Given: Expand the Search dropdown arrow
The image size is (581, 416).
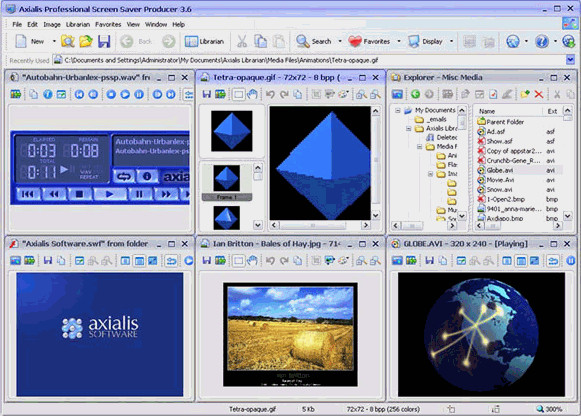Looking at the screenshot, I should [340, 41].
